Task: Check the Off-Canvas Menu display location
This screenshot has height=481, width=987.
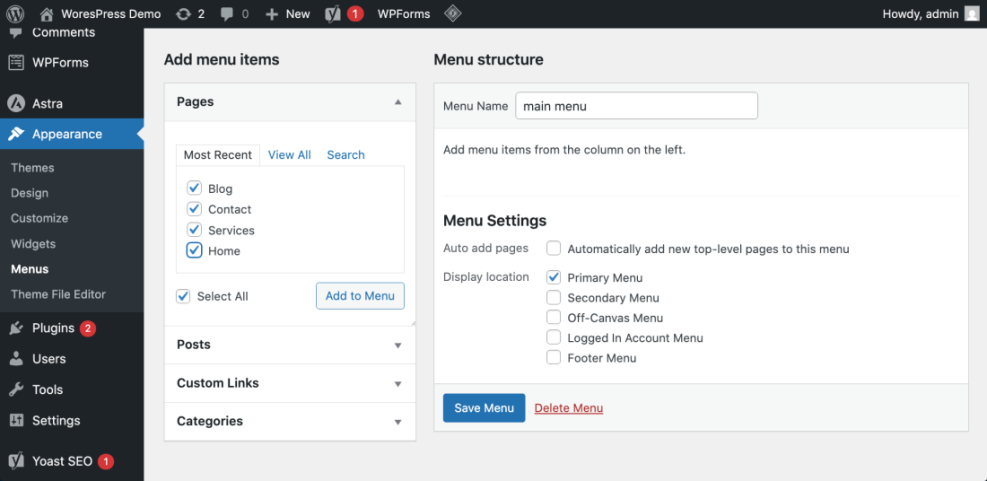Action: coord(553,318)
